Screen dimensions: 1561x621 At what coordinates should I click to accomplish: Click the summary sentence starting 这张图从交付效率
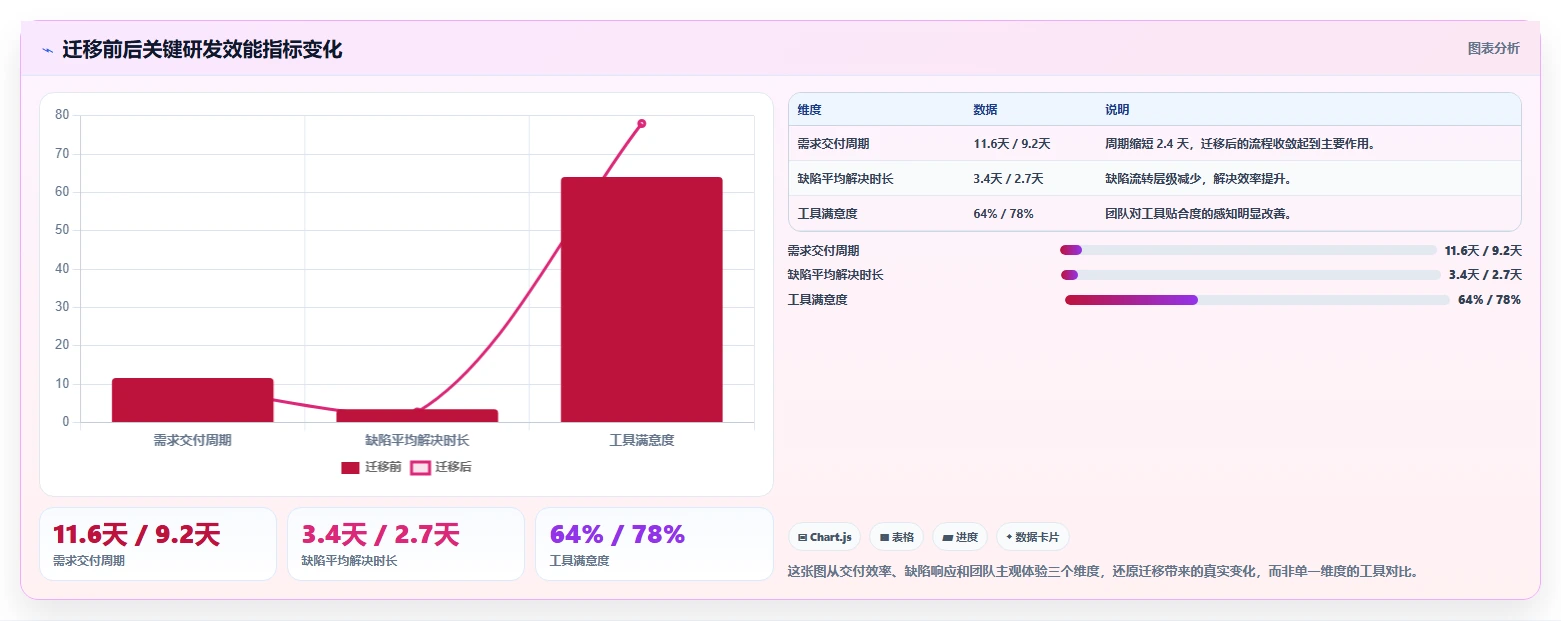[x=1103, y=572]
